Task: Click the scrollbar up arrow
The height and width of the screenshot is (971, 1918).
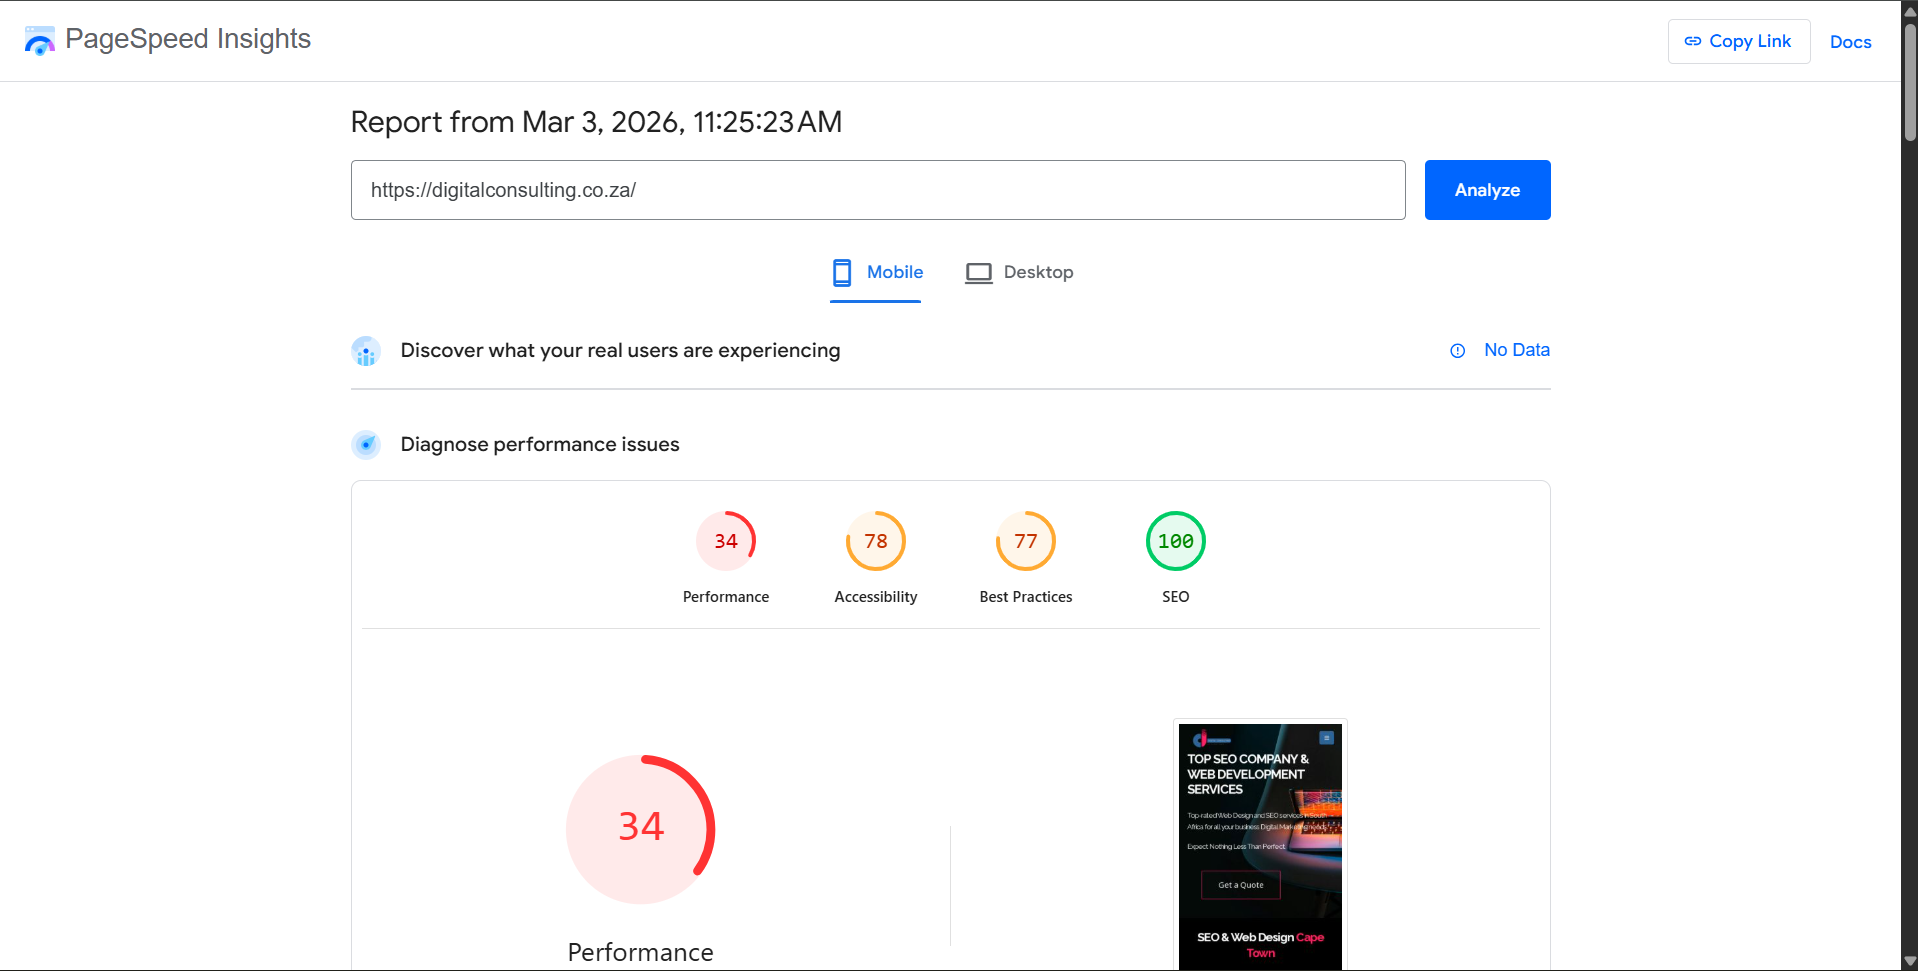Action: (x=1909, y=11)
